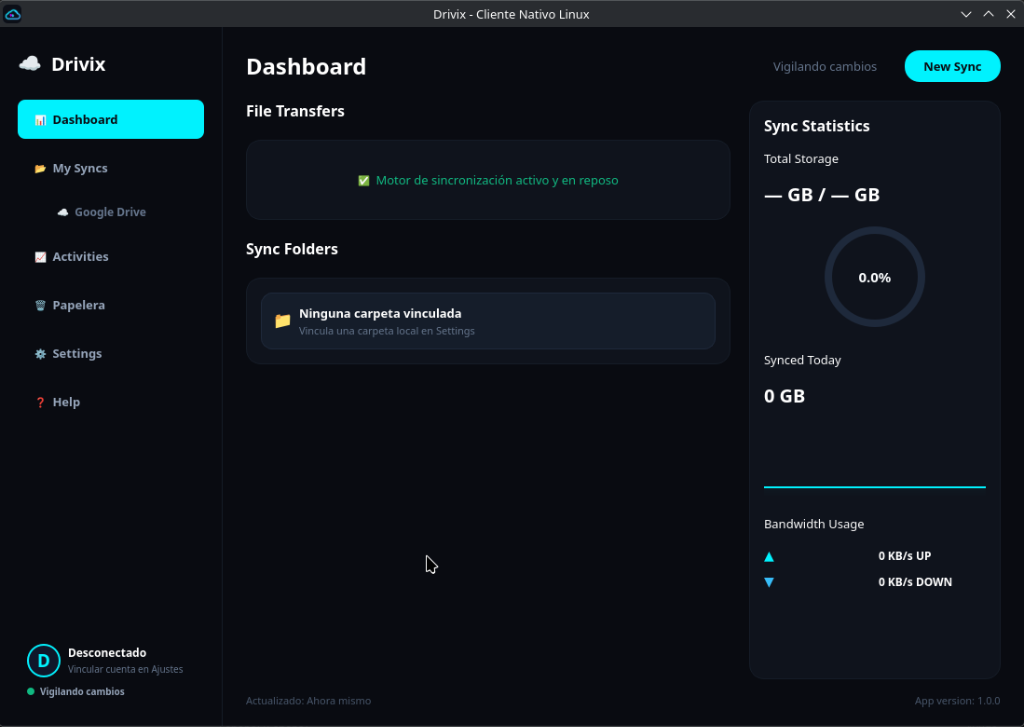Click the green checkmark in File Transfers
Image resolution: width=1024 pixels, height=727 pixels.
[x=364, y=180]
